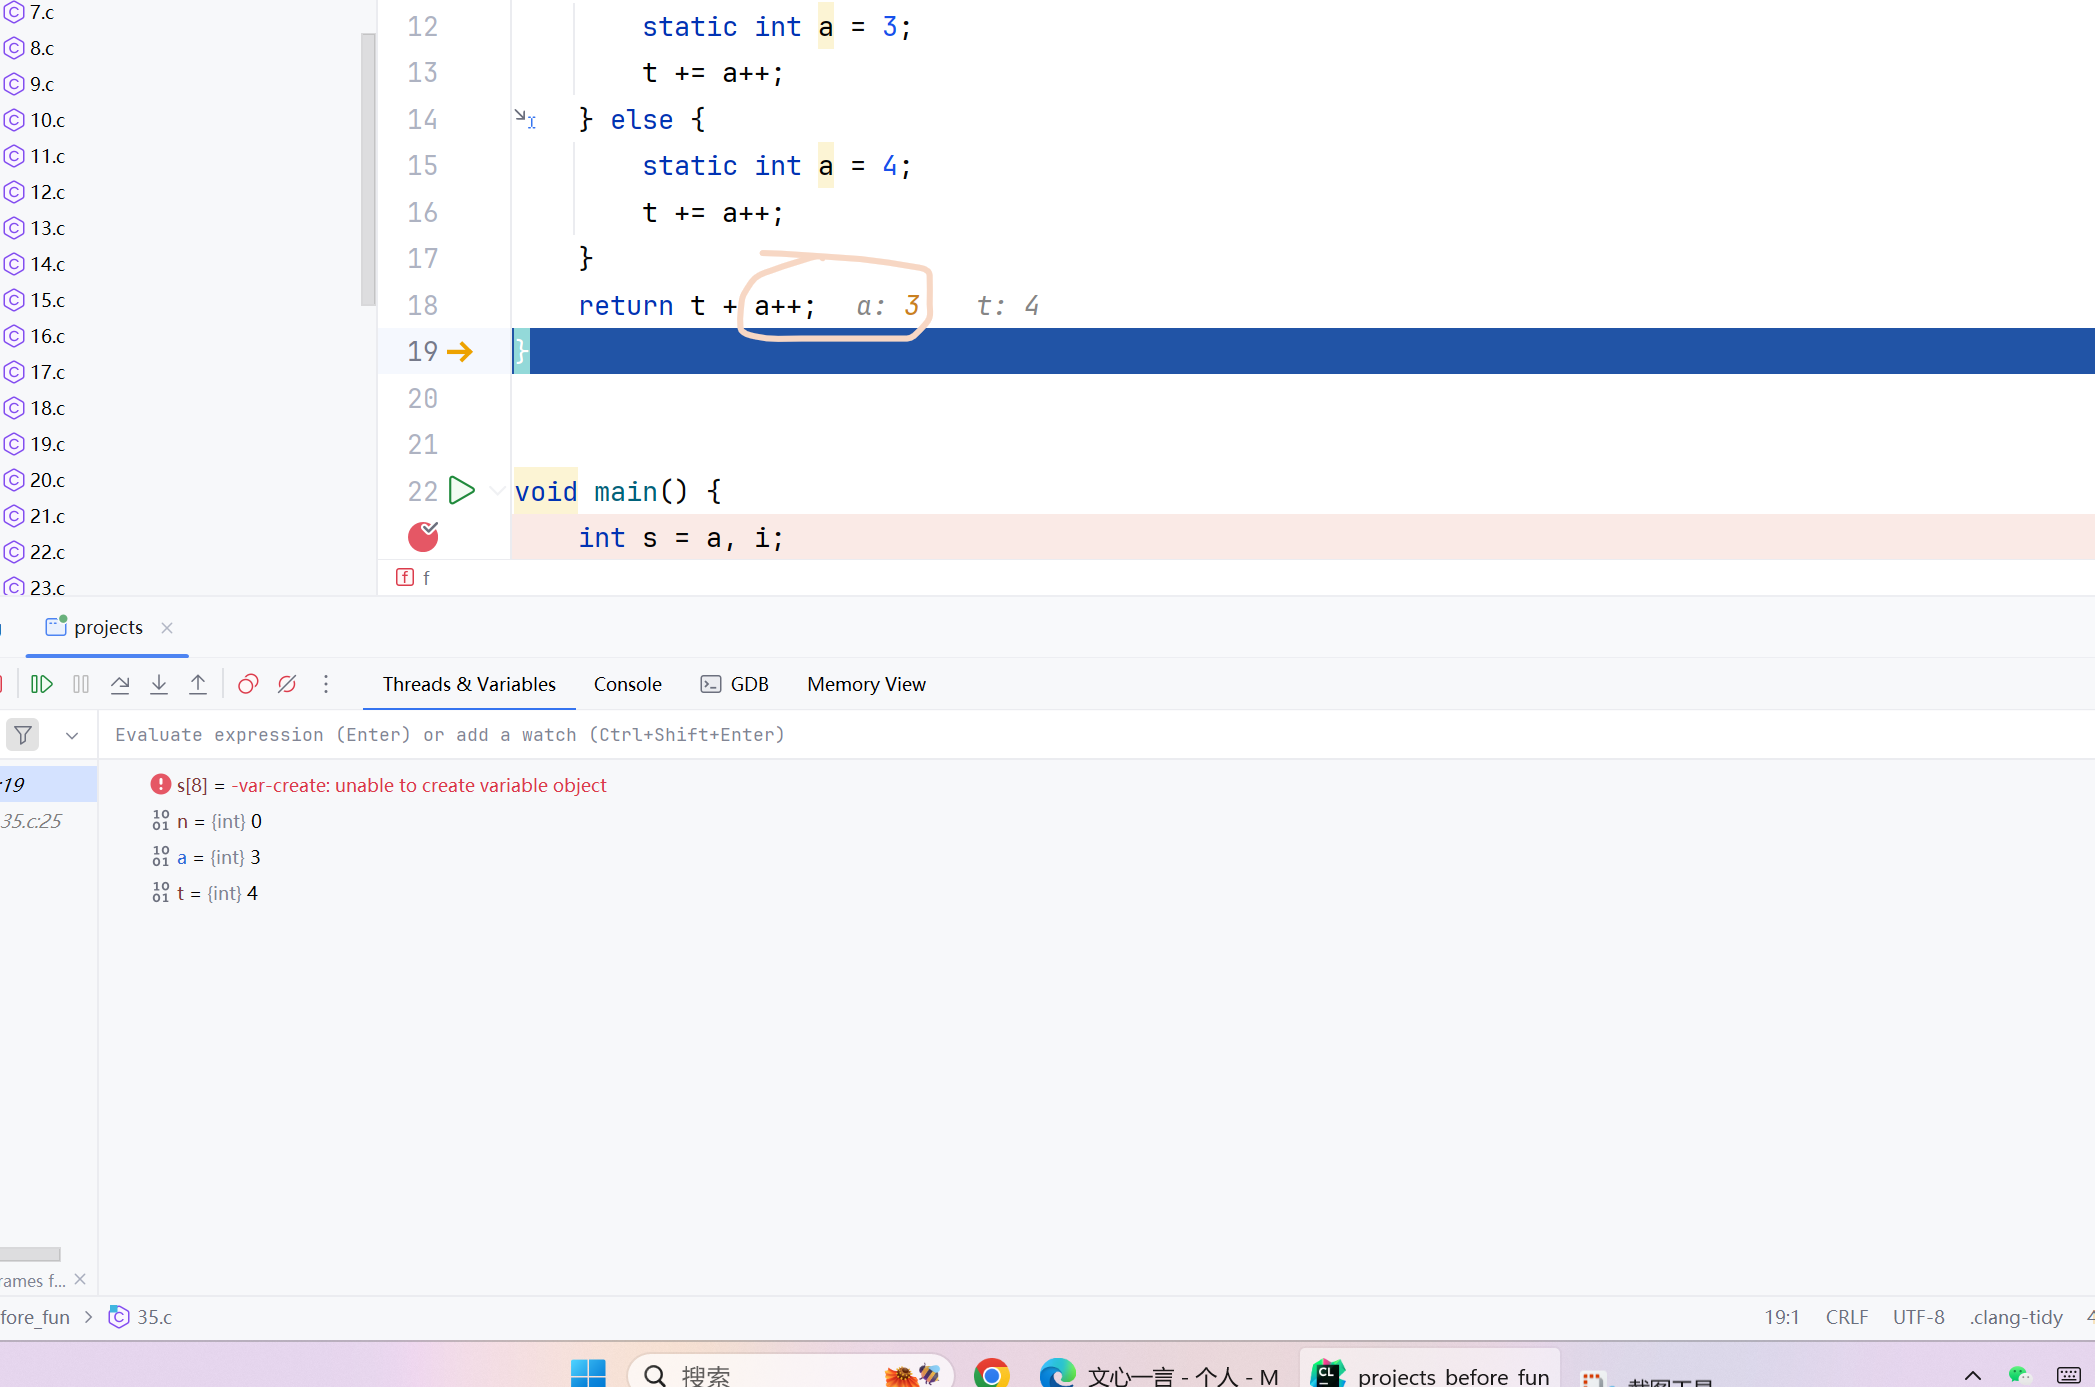Open file 10.c in the project tree
The height and width of the screenshot is (1387, 2095).
47,120
